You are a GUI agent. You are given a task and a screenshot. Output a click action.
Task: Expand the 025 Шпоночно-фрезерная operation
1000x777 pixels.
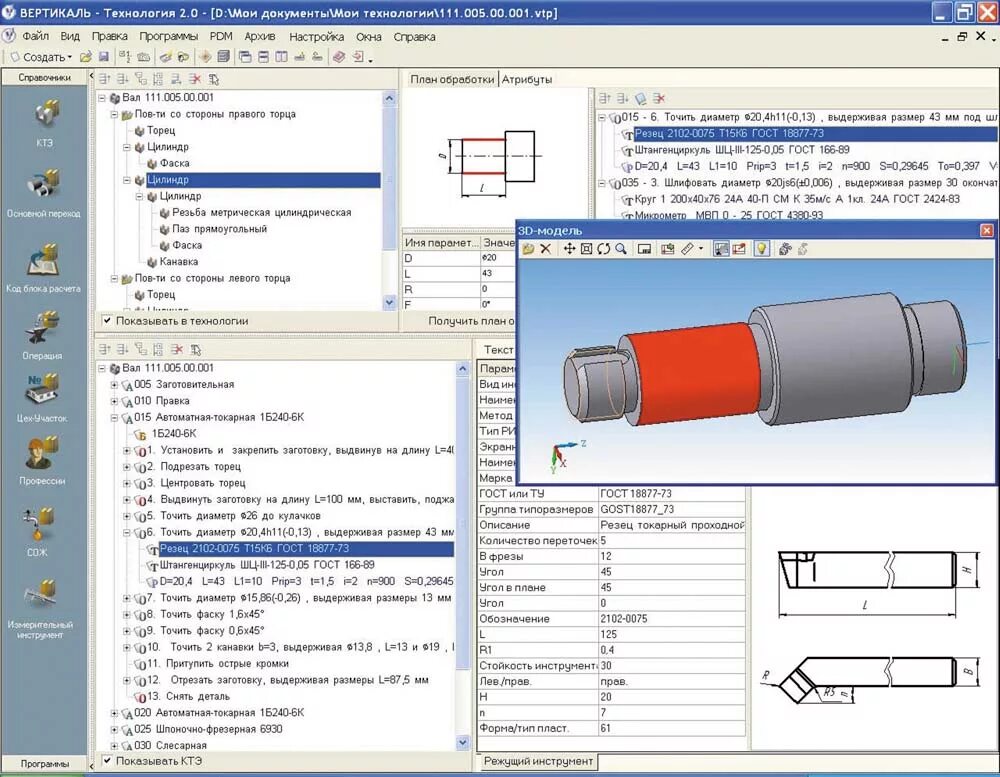pos(114,729)
